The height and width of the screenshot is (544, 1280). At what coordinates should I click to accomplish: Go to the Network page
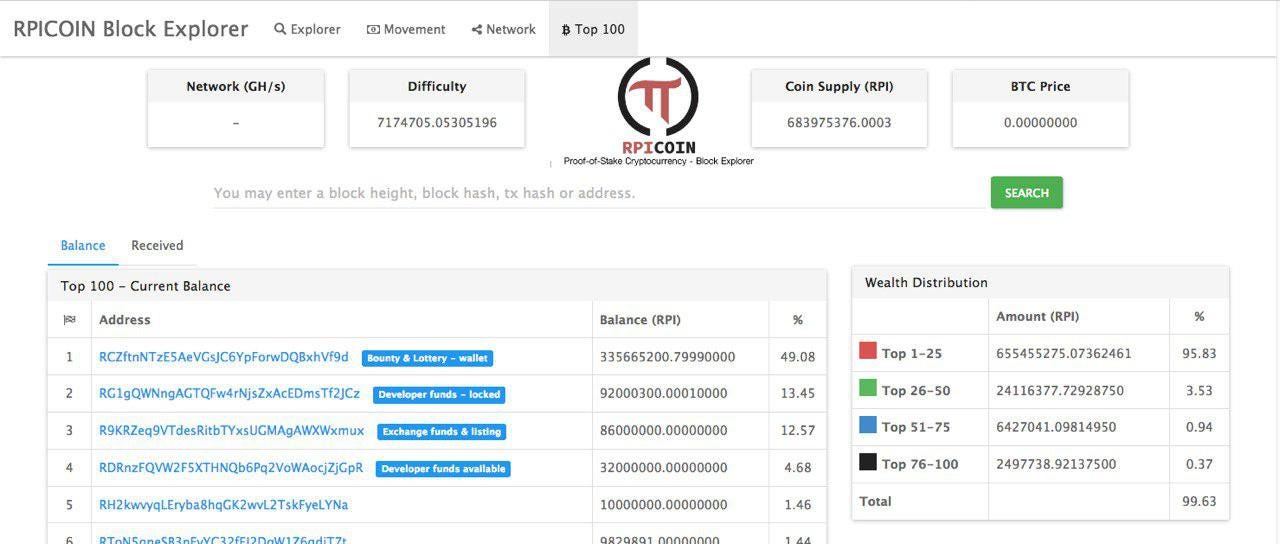[x=503, y=29]
